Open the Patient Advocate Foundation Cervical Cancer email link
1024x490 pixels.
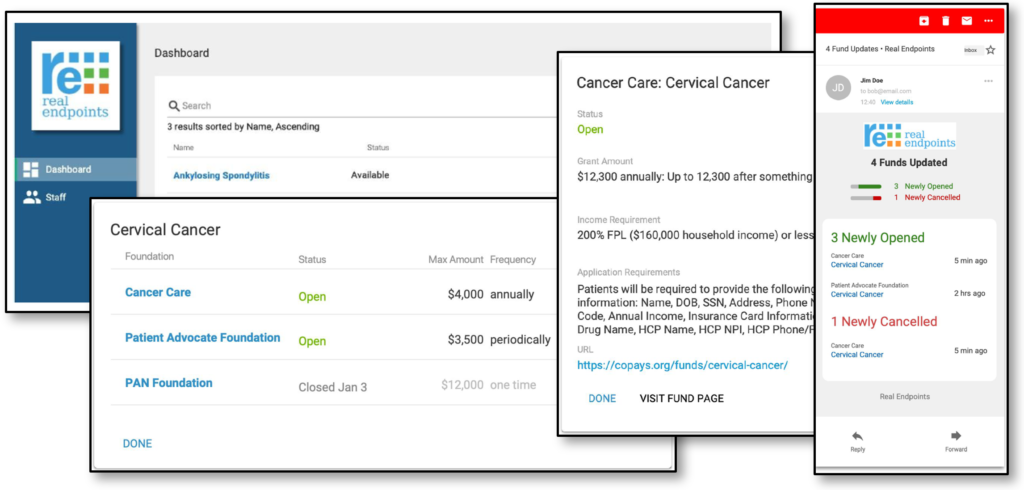click(857, 294)
